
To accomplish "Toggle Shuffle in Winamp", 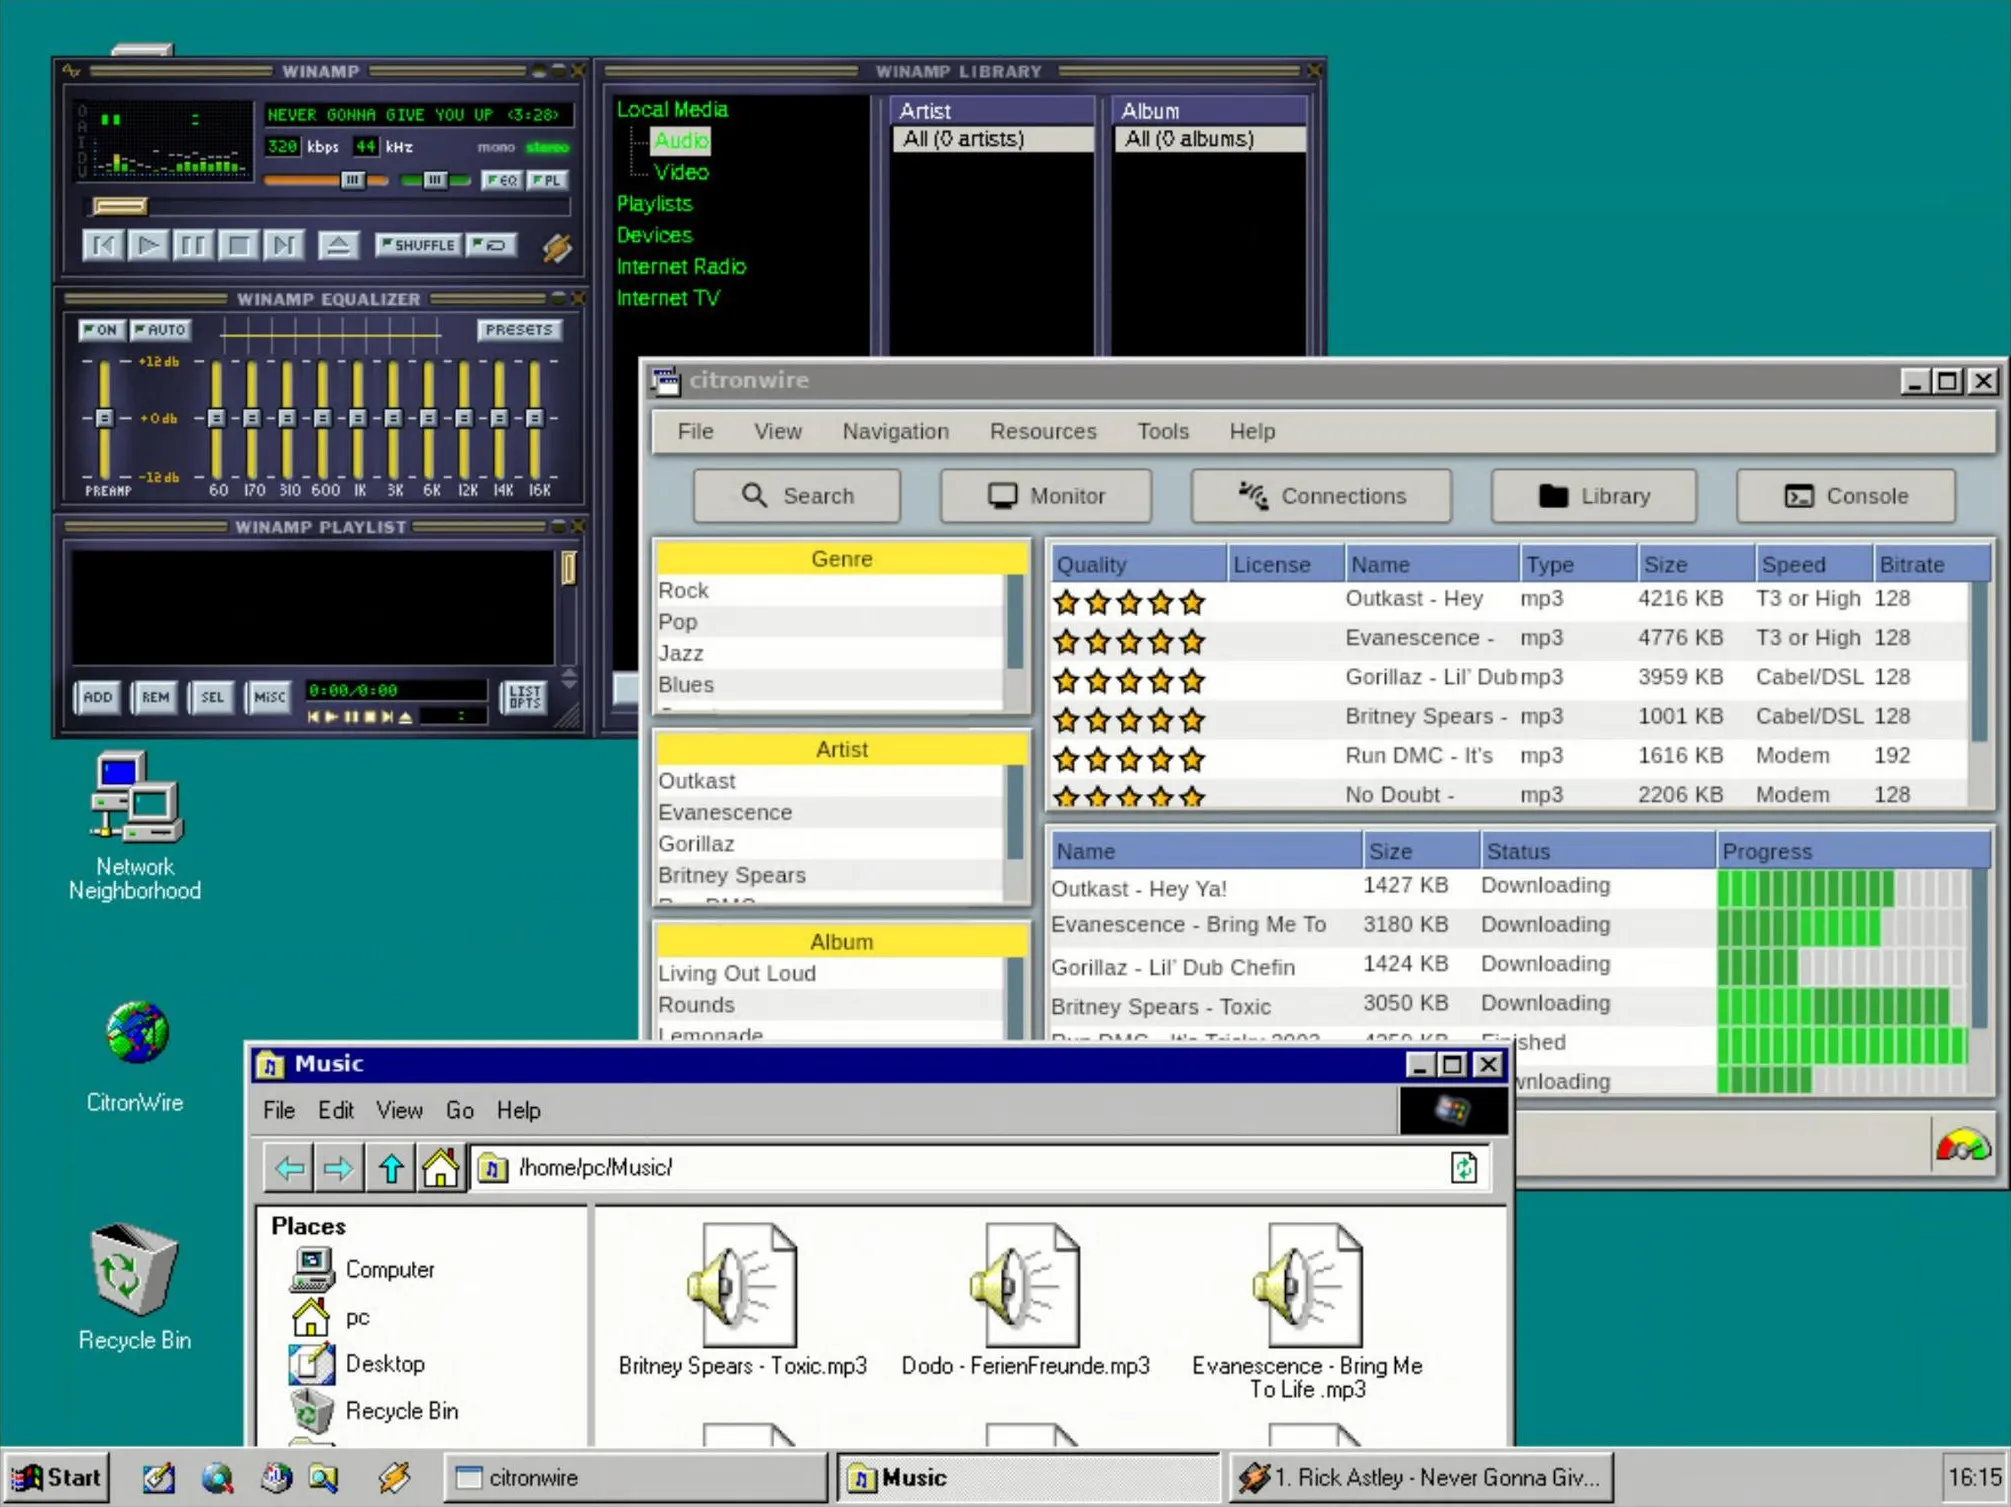I will point(417,244).
